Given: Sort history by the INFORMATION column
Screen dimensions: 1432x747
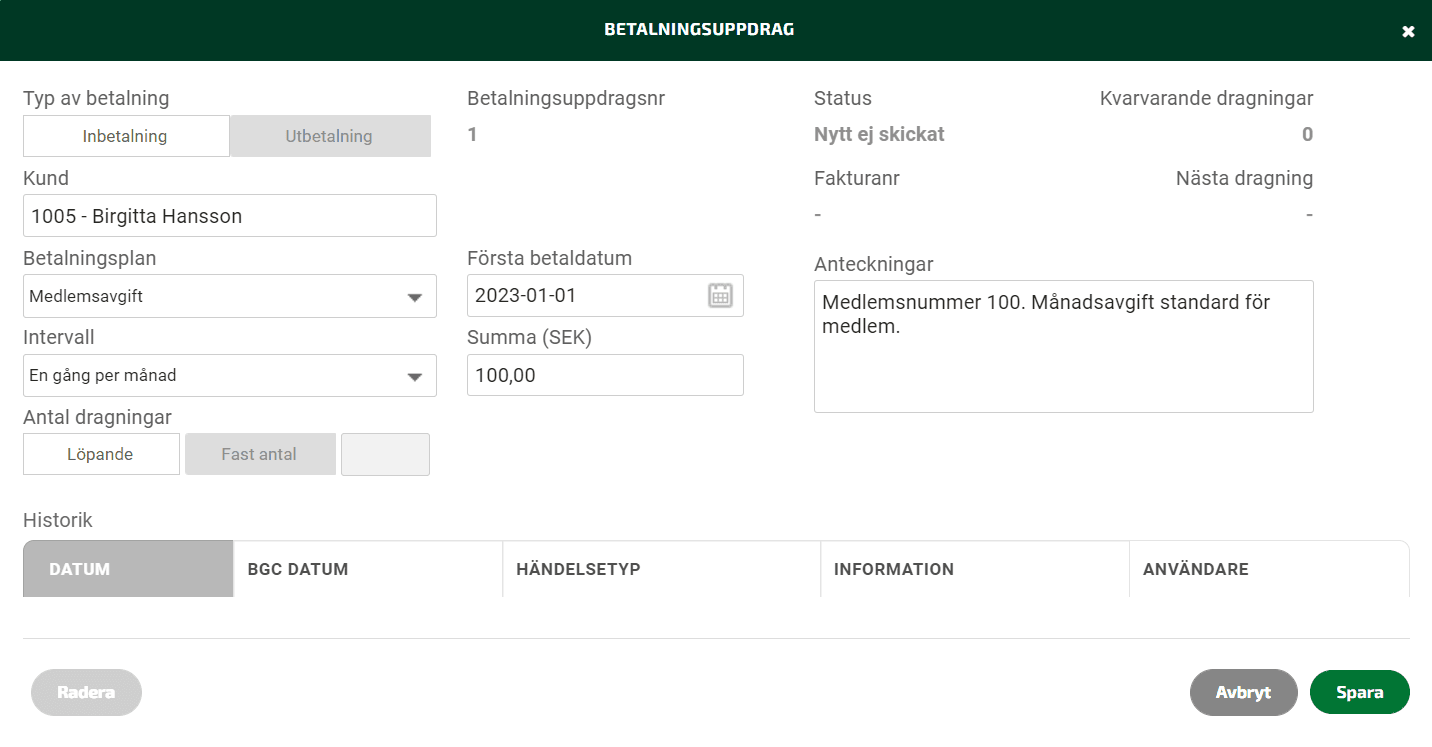Looking at the screenshot, I should click(x=975, y=569).
